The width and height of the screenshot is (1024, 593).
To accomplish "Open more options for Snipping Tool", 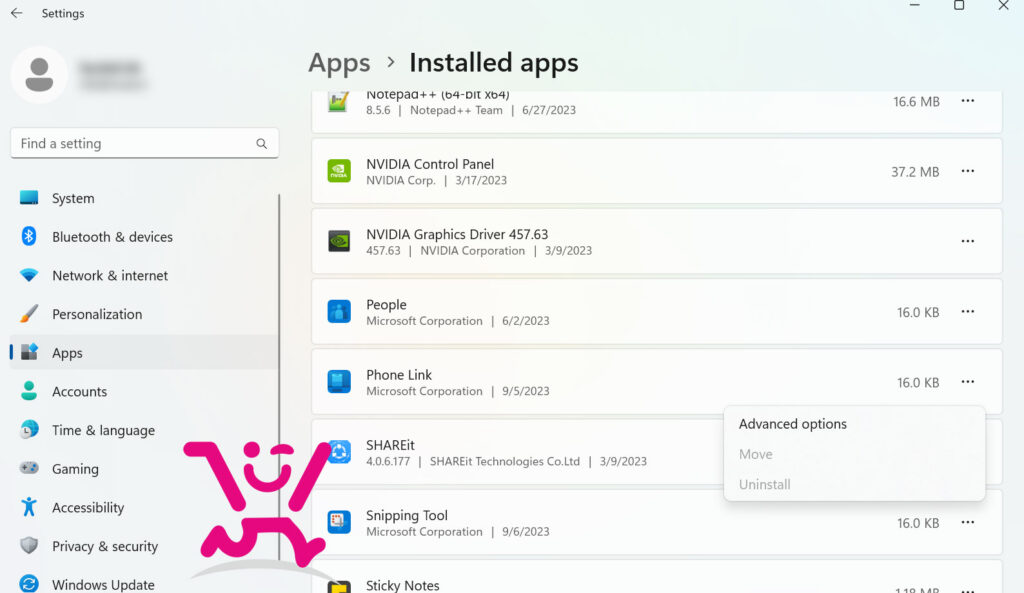I will tap(967, 522).
